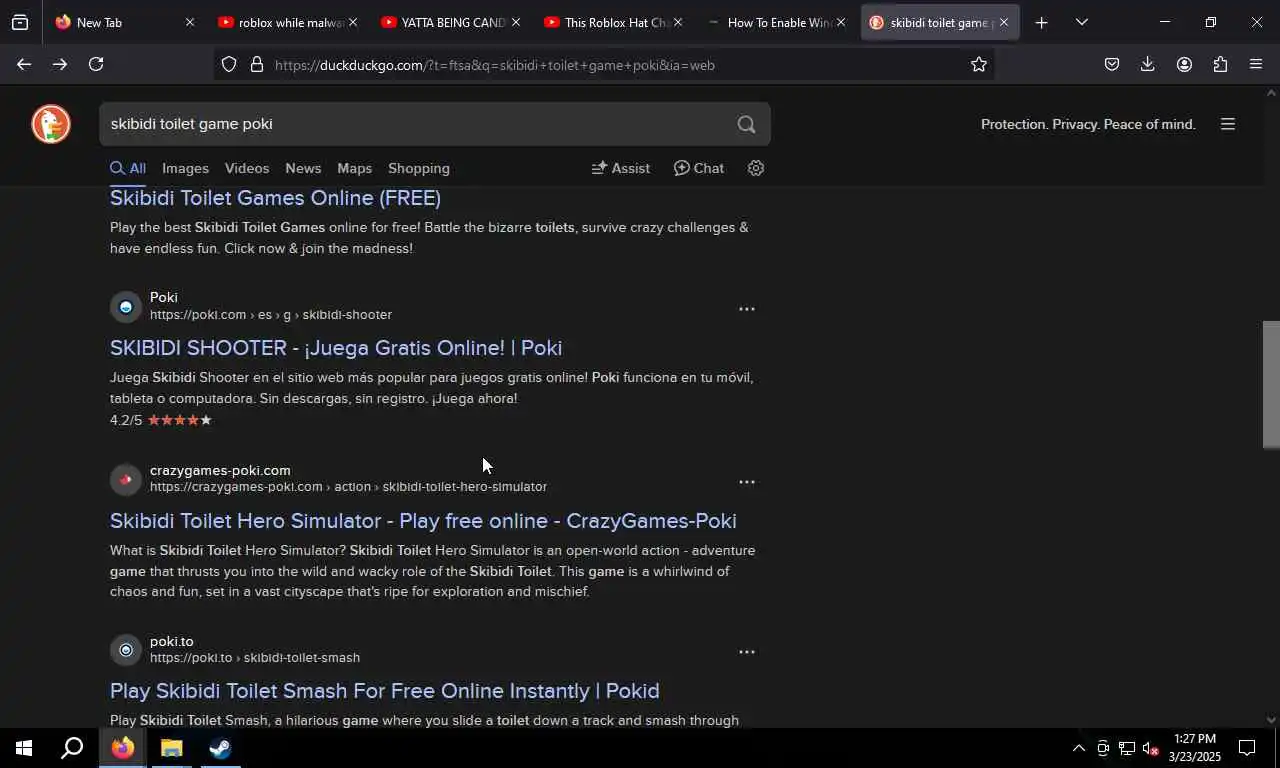The height and width of the screenshot is (768, 1280).
Task: Open Pocket save icon in toolbar
Action: tap(1111, 64)
